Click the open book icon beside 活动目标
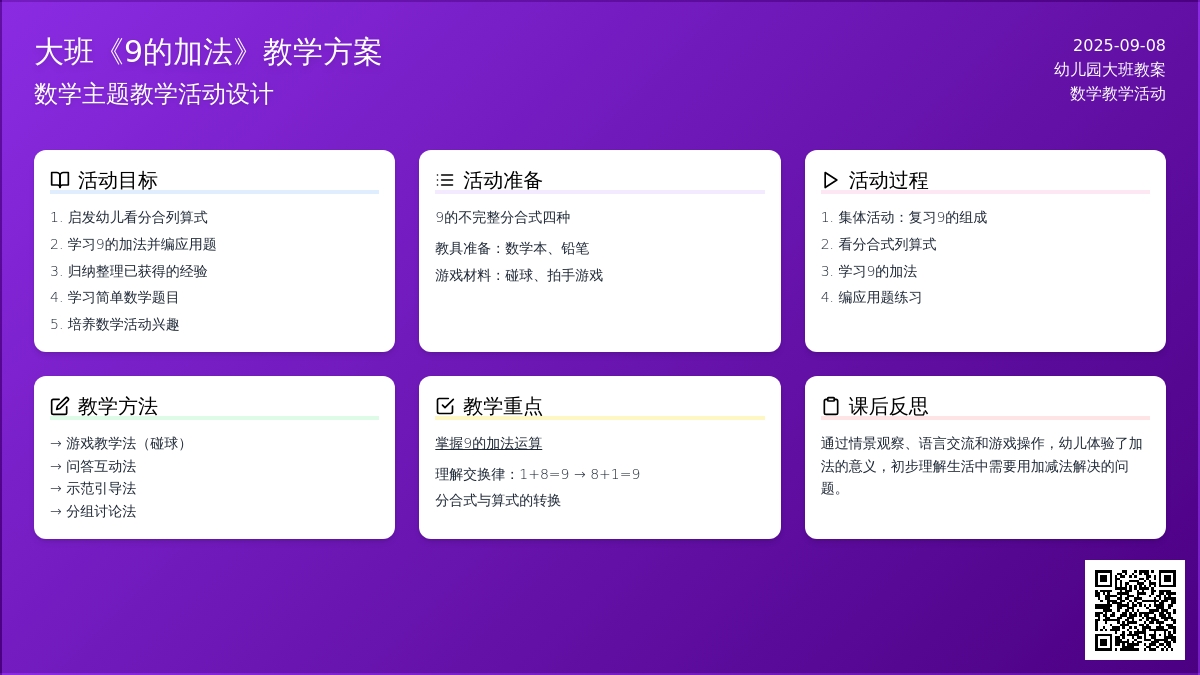 click(60, 180)
